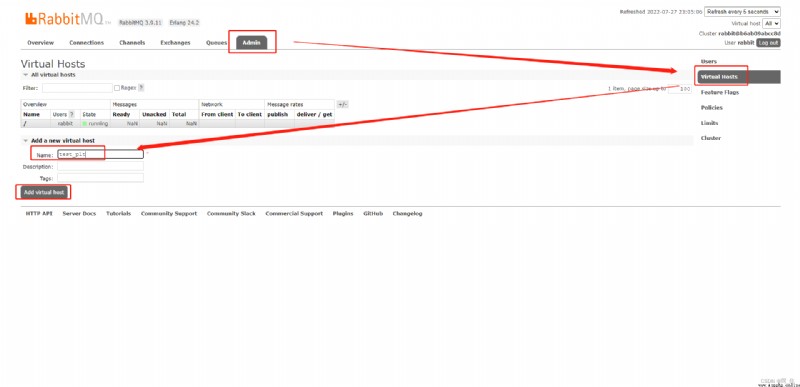
Task: Sort by the Name column header
Action: tap(31, 115)
